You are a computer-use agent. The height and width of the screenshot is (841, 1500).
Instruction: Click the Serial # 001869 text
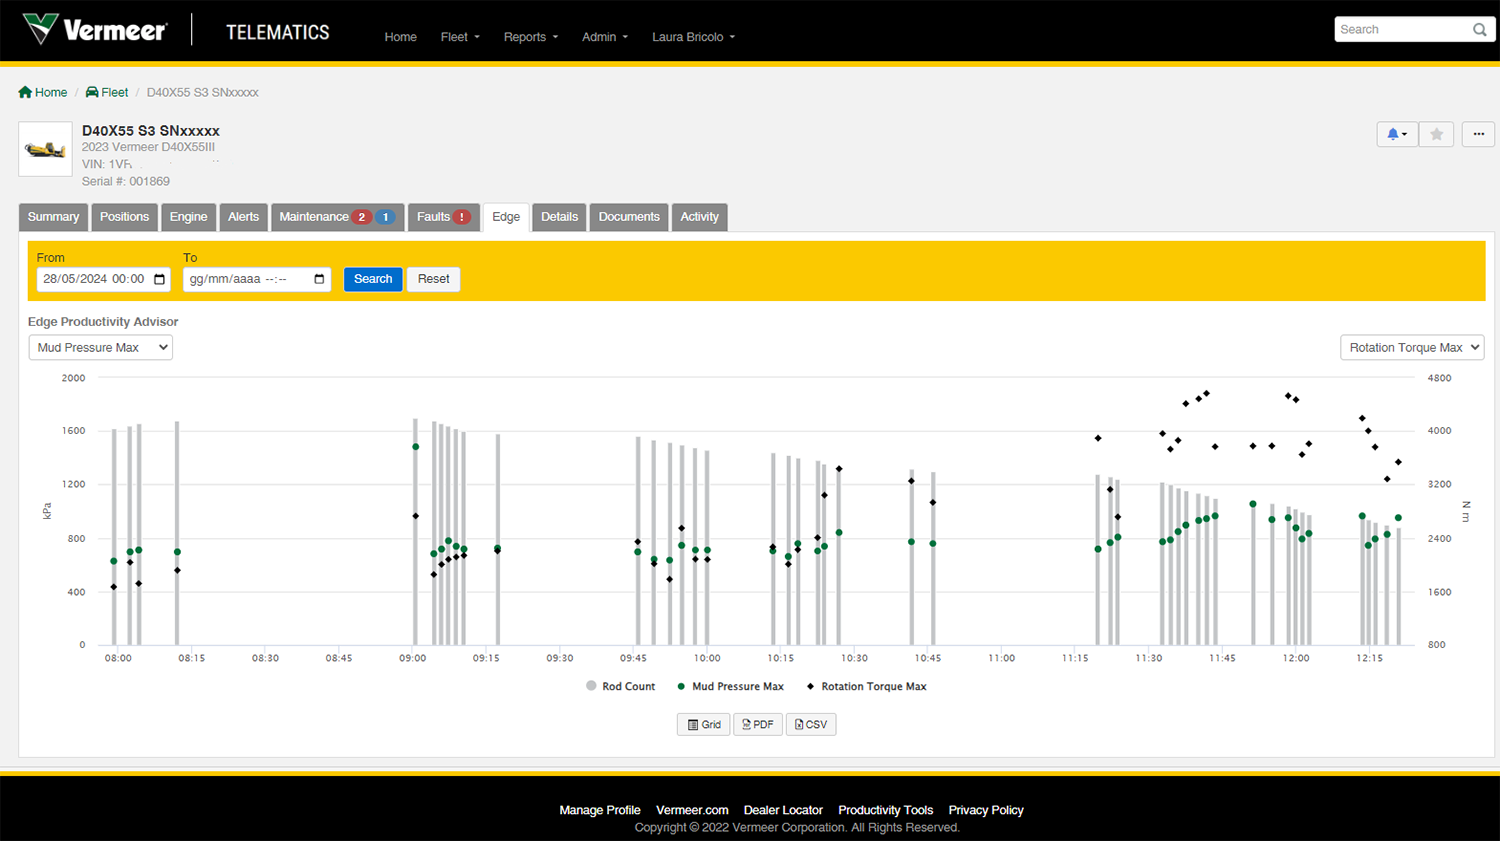pos(126,181)
